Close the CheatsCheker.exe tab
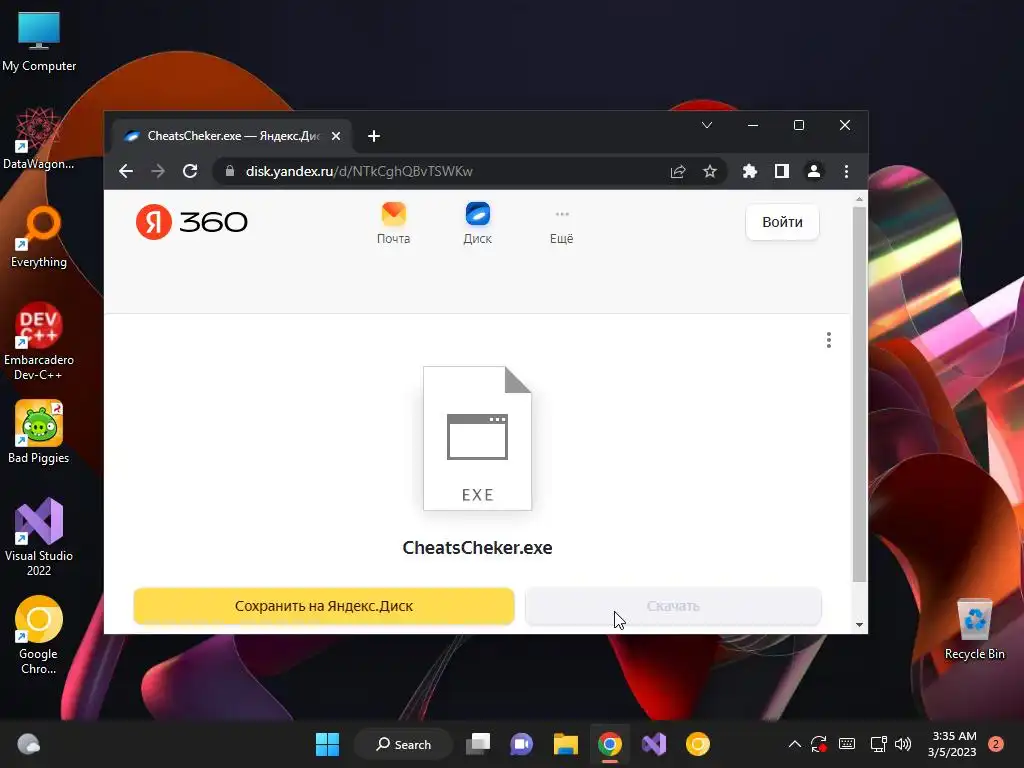This screenshot has height=768, width=1024. click(336, 136)
